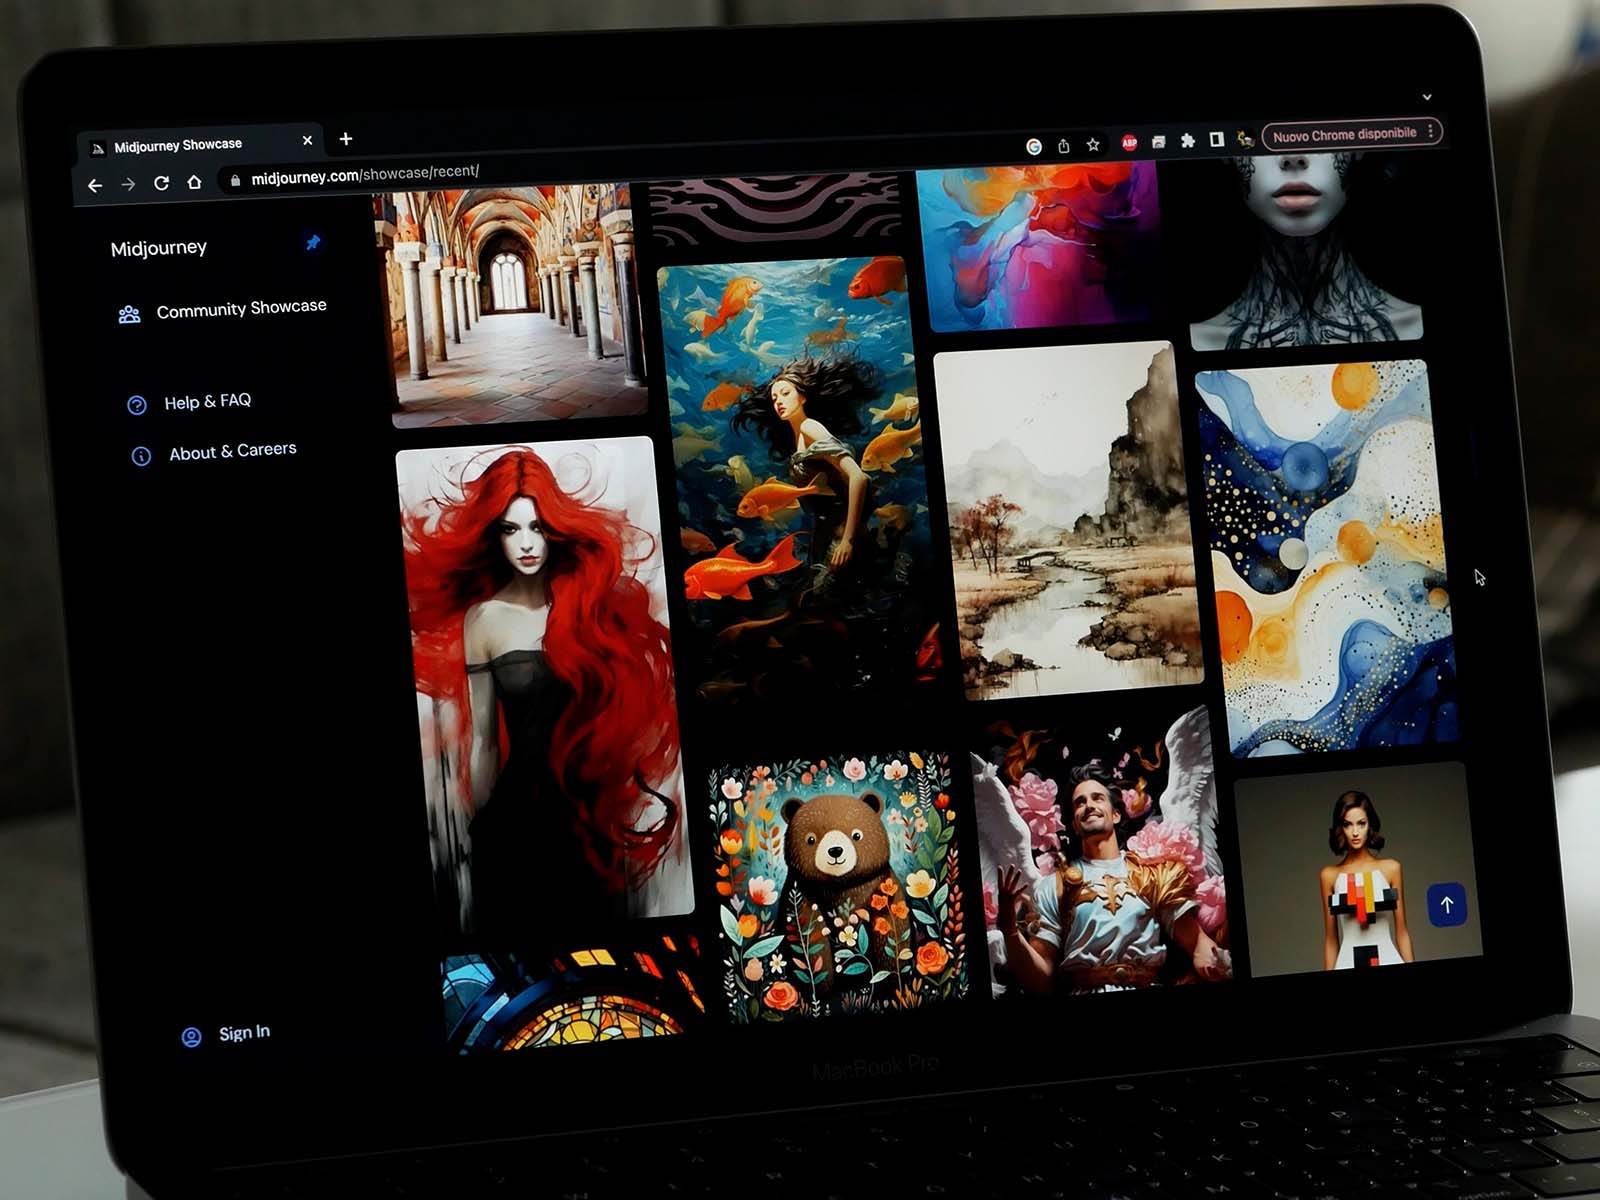
Task: Click the Nuovo Chrome disponibile update button
Action: 1344,134
